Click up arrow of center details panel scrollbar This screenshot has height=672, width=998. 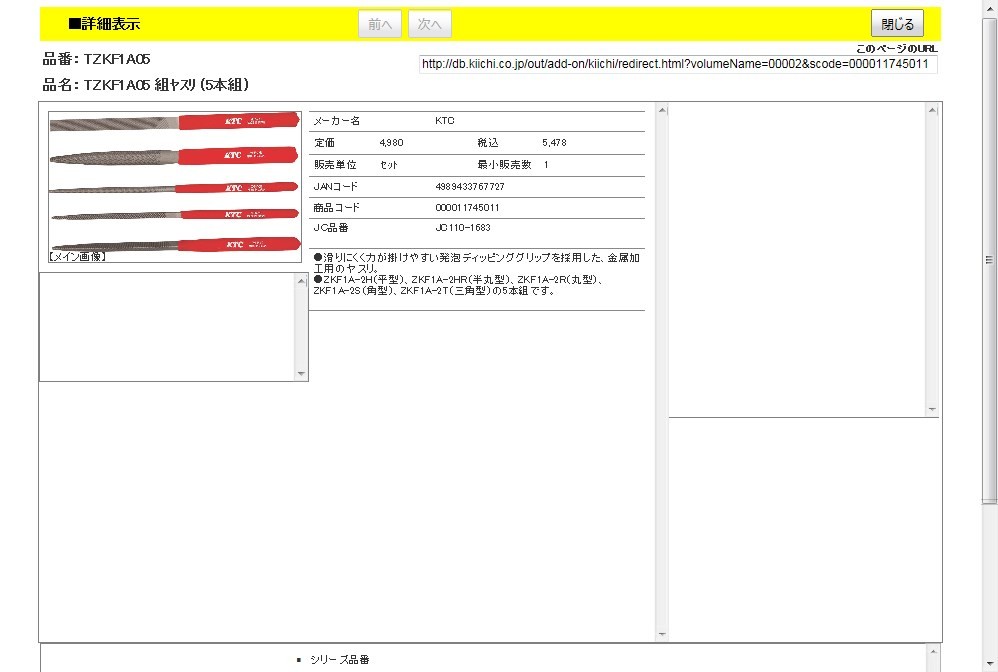pos(662,110)
